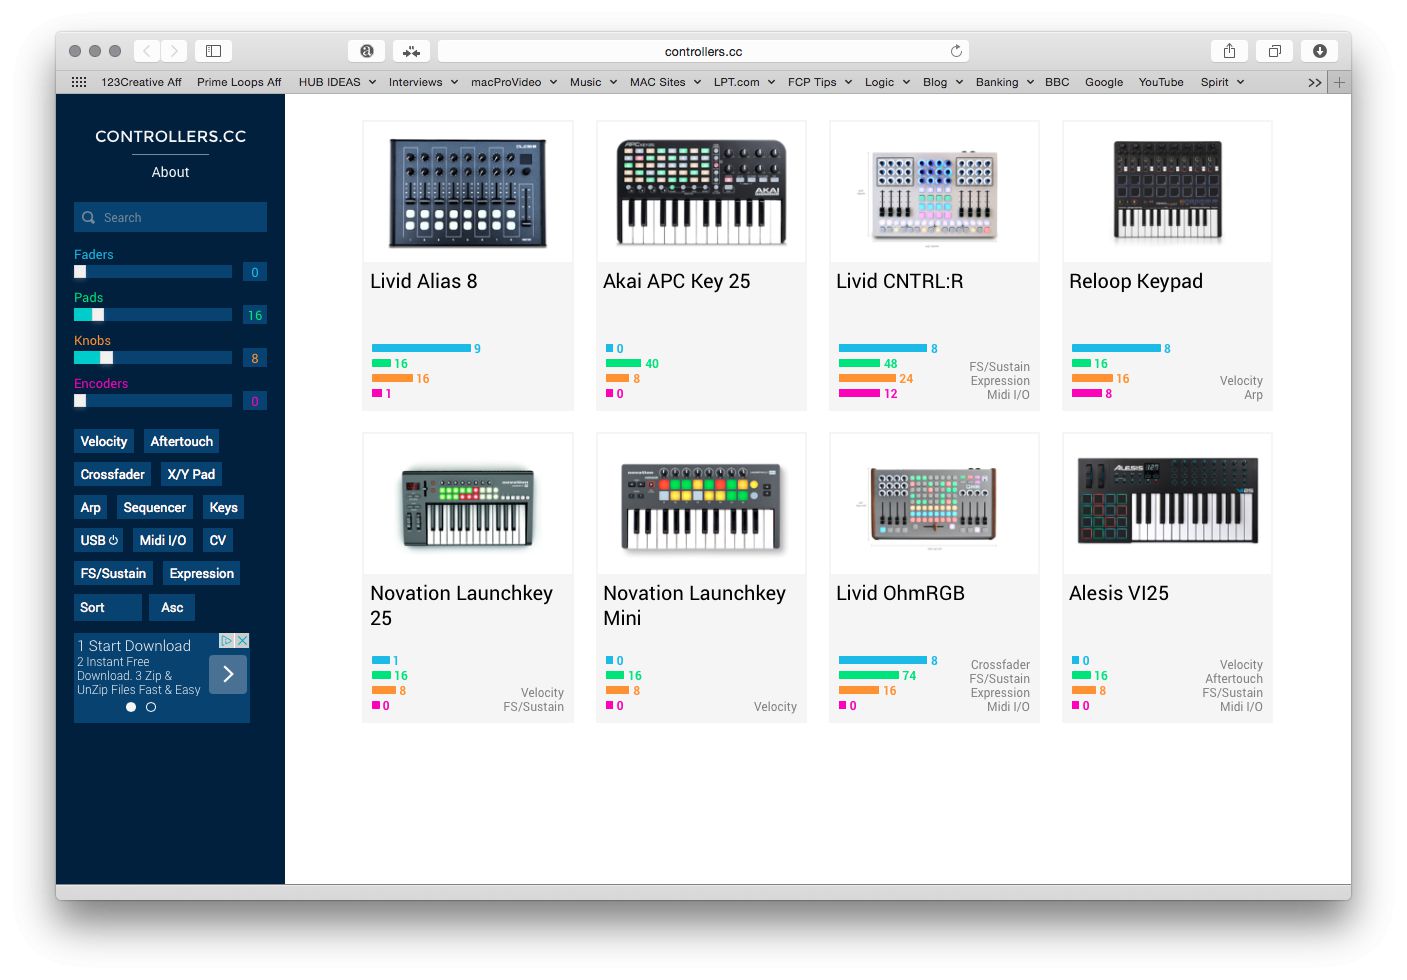Open the BBC bookmark

pyautogui.click(x=1057, y=82)
